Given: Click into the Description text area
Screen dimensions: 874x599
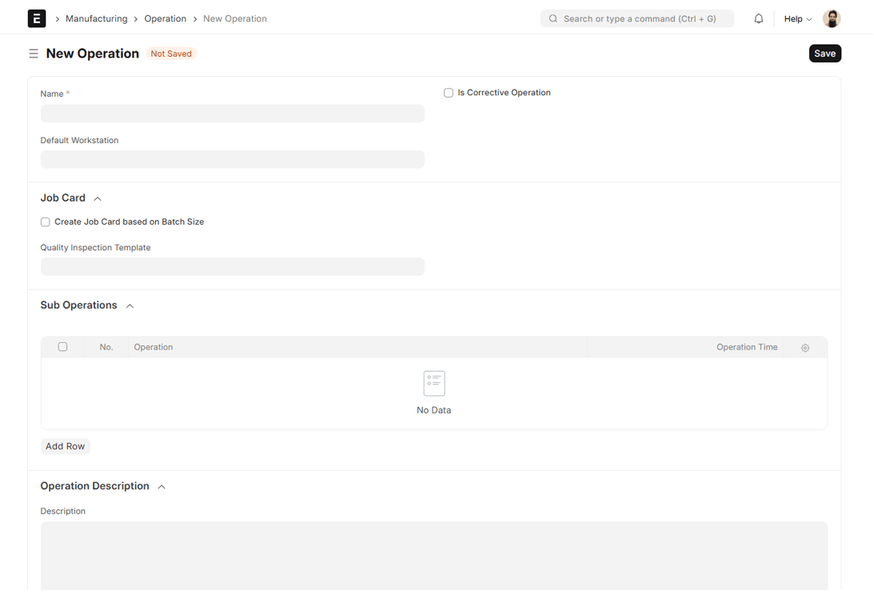Looking at the screenshot, I should (x=434, y=556).
